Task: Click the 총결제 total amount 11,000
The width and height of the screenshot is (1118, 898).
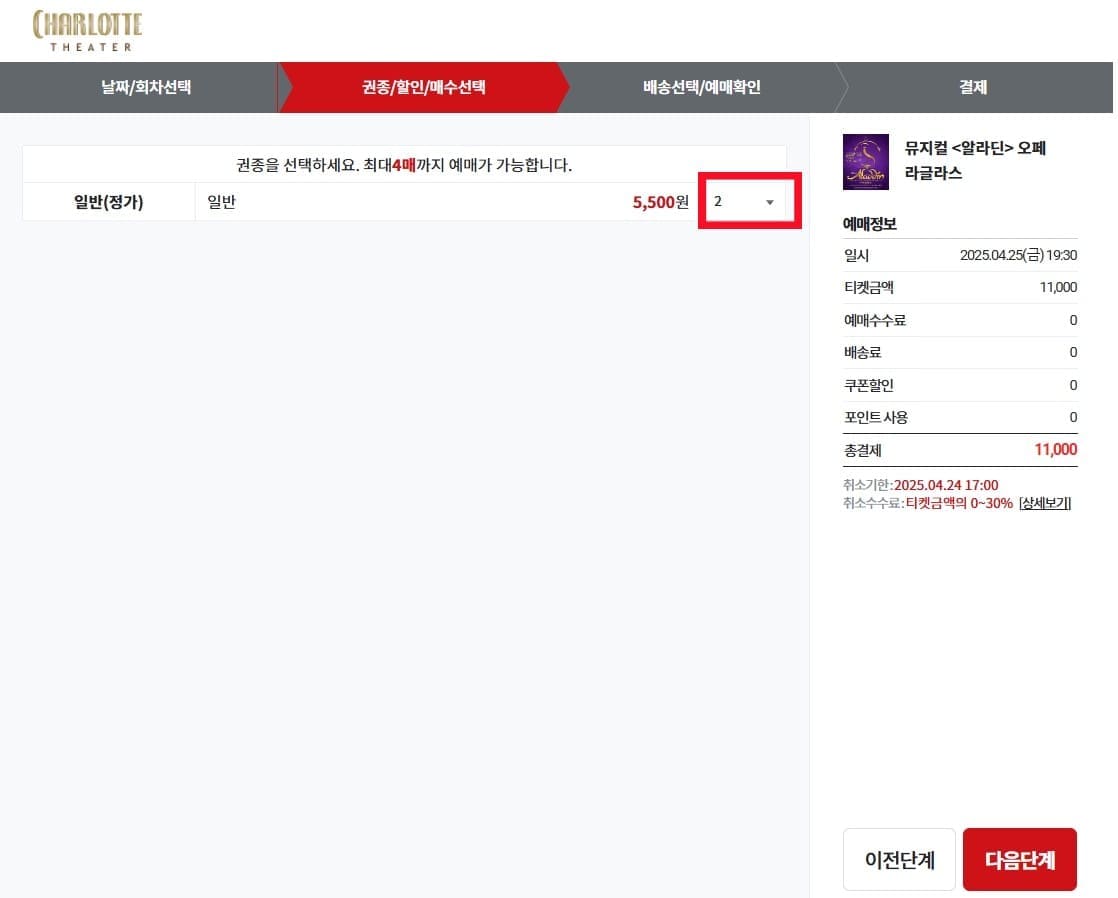Action: [1055, 450]
